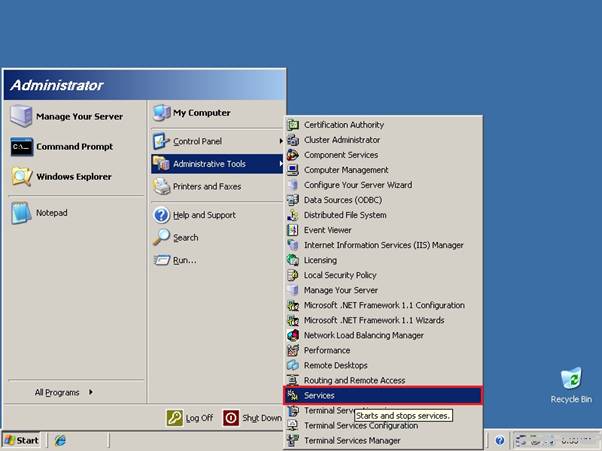Image resolution: width=602 pixels, height=451 pixels.
Task: Click the Notepad icon
Action: coord(21,213)
